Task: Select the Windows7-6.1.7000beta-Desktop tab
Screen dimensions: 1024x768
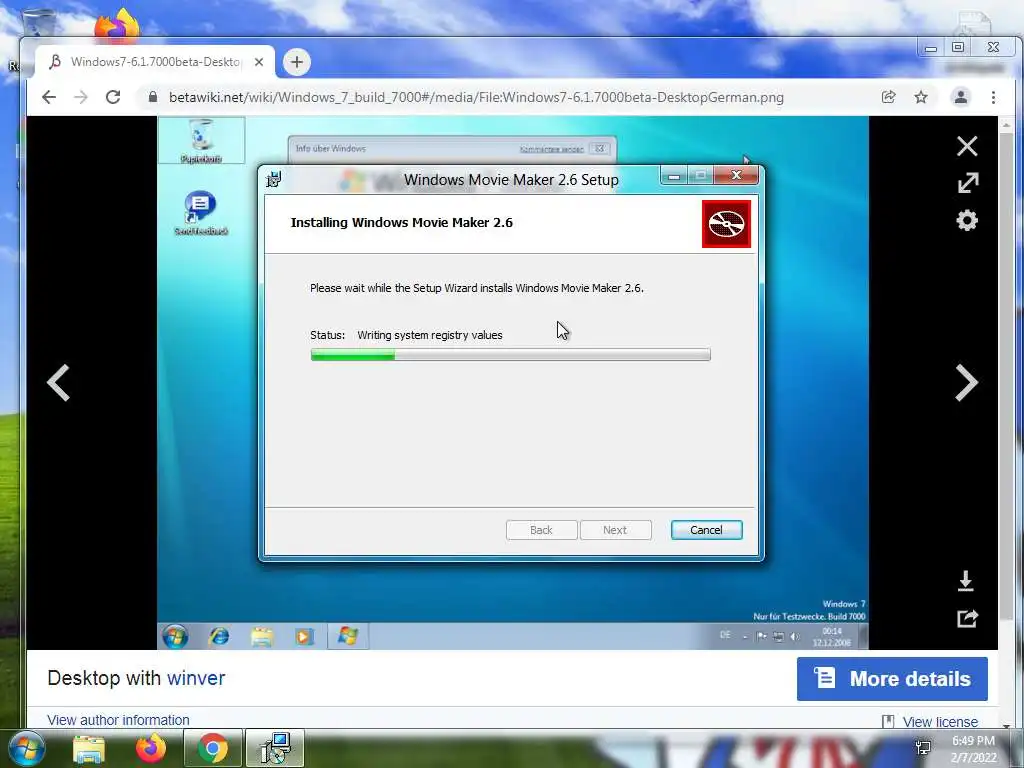Action: [155, 62]
